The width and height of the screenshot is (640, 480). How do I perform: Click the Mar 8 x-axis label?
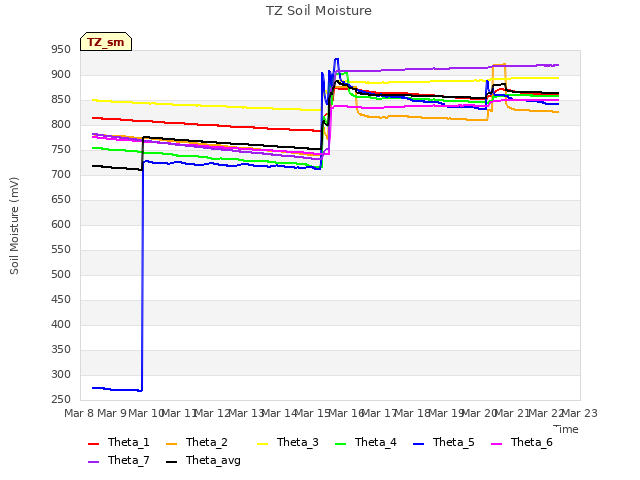click(80, 413)
